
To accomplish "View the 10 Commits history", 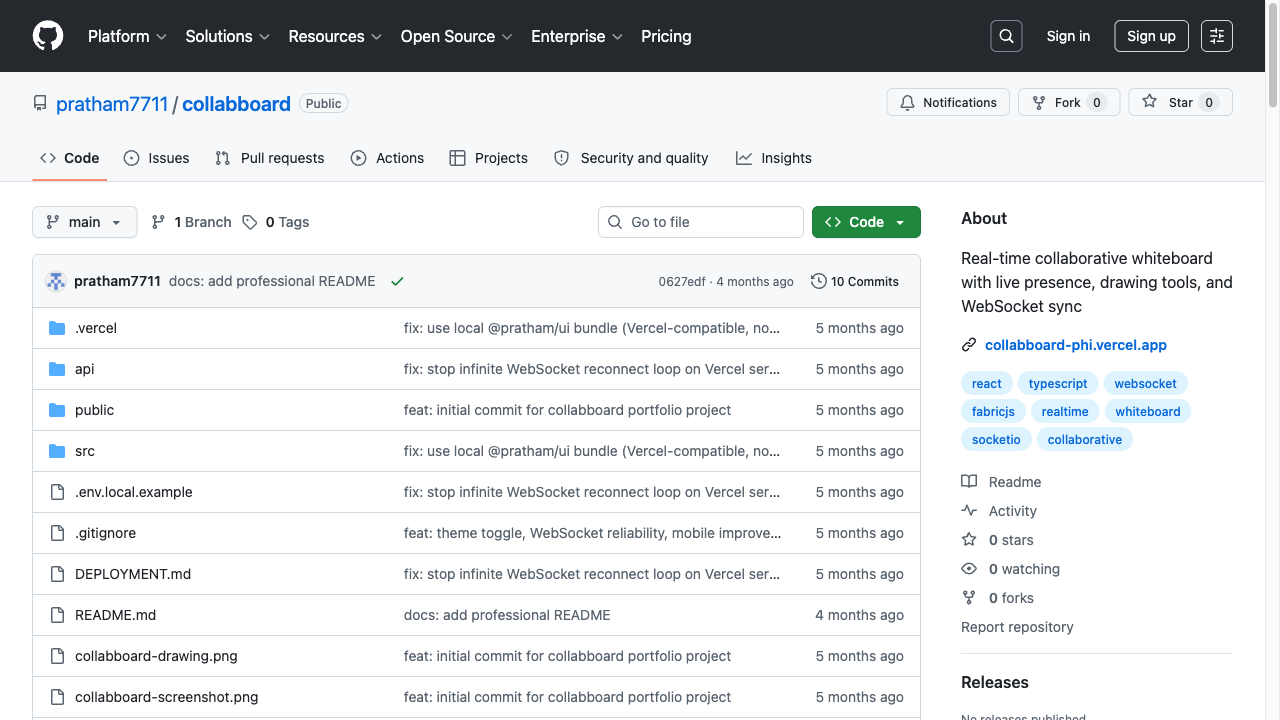I will tap(855, 282).
